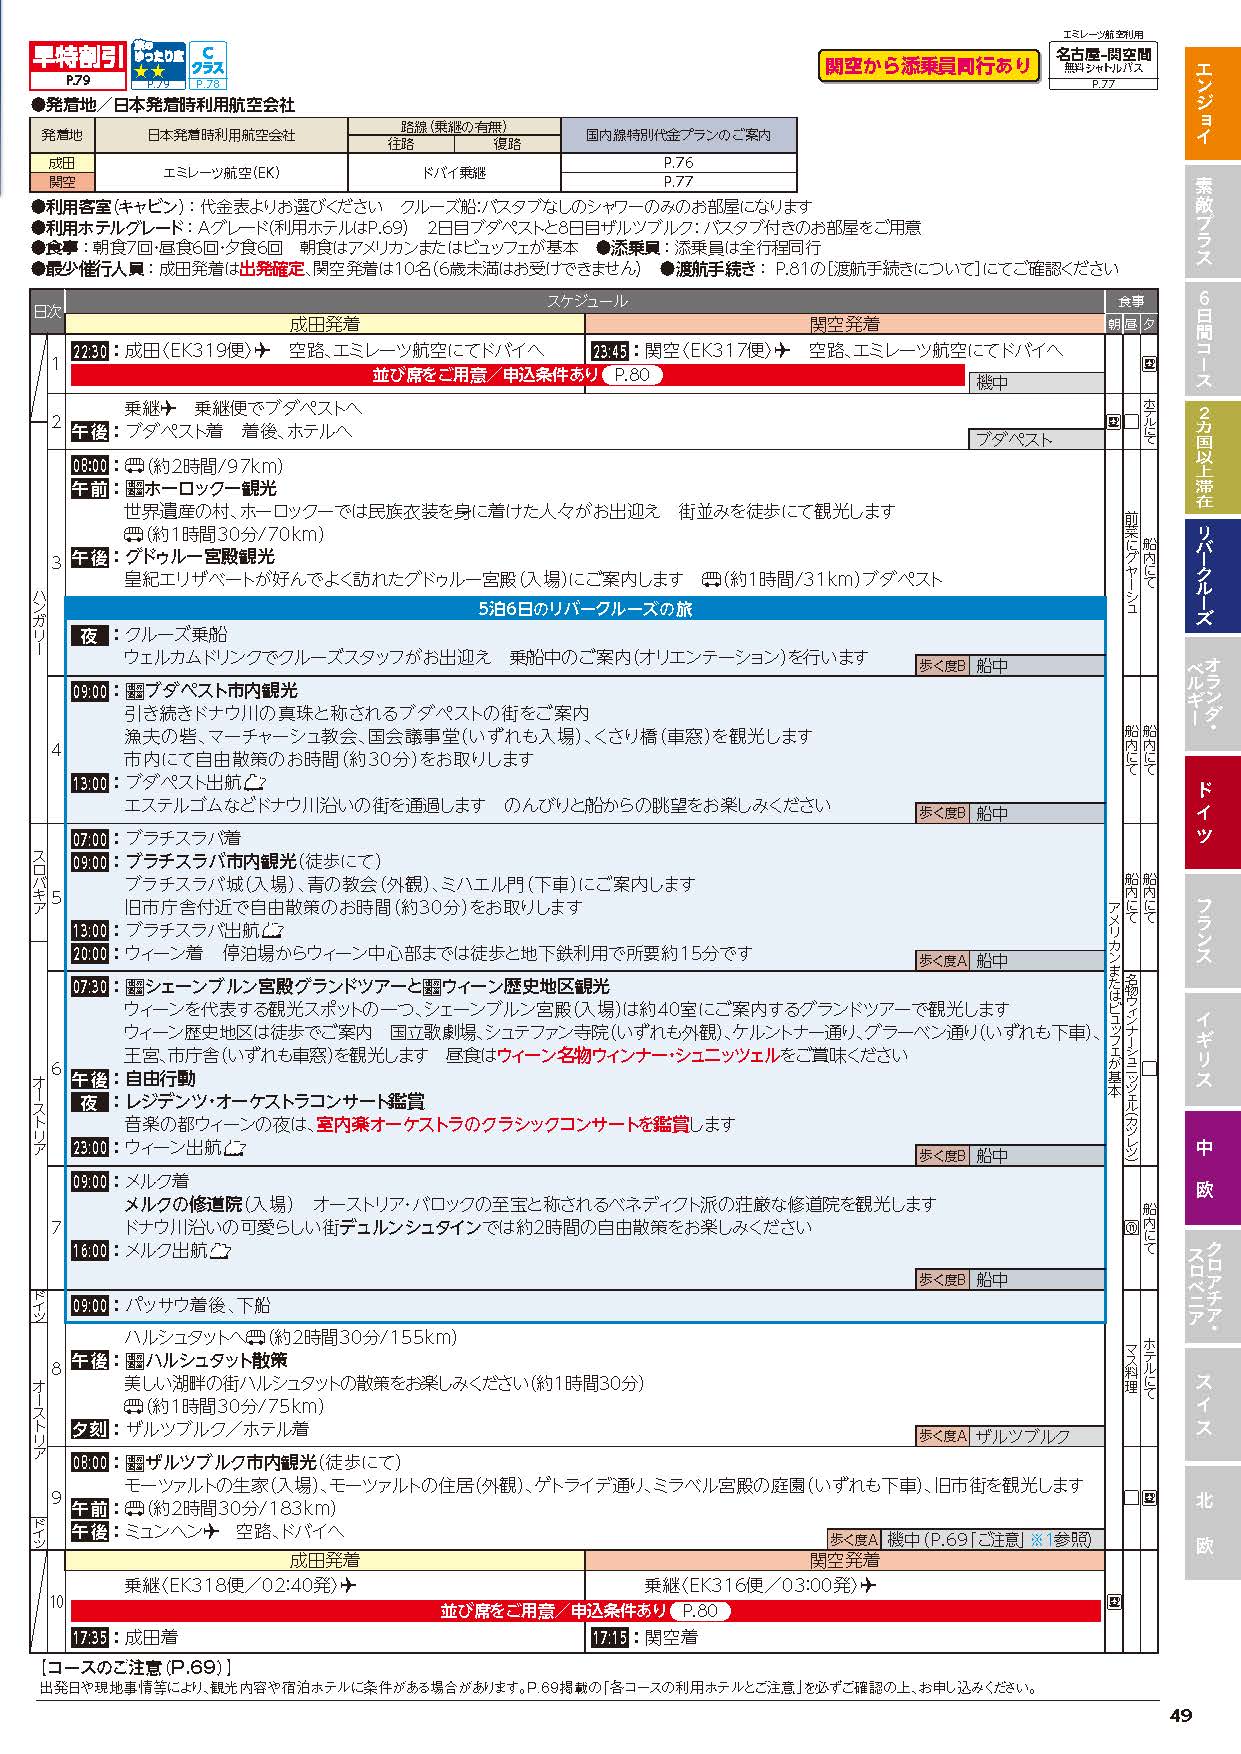
Task: Click the airplane icon after 関空(EK317便)
Action: pos(783,350)
